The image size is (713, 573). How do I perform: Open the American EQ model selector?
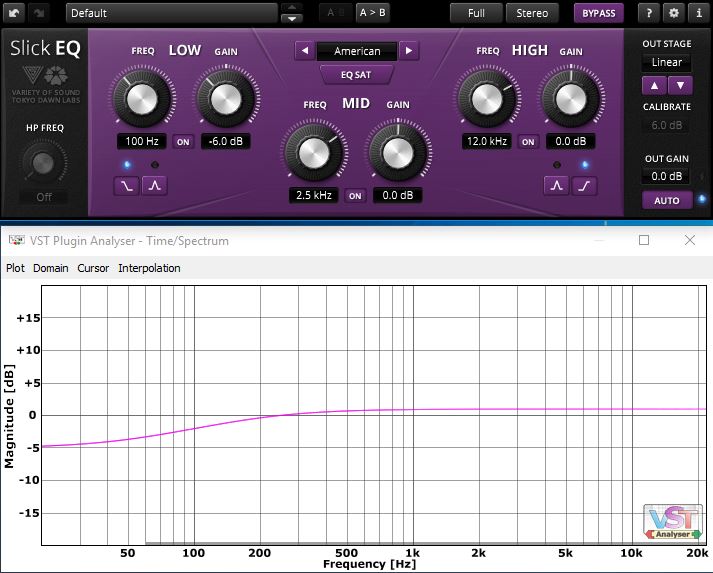click(x=357, y=51)
